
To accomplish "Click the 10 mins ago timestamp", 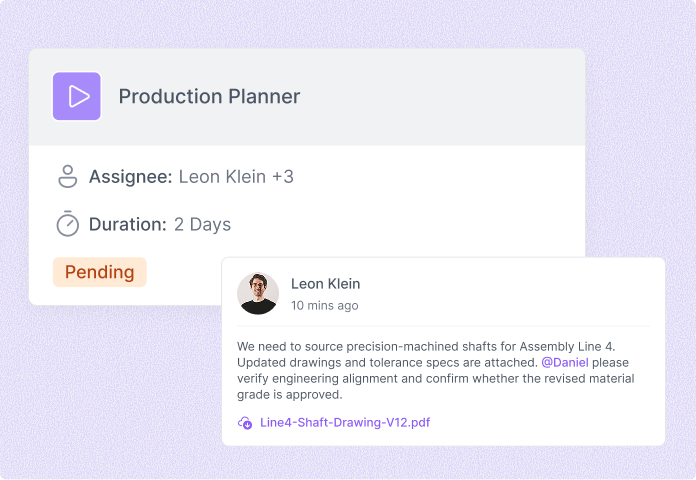I will 324,305.
